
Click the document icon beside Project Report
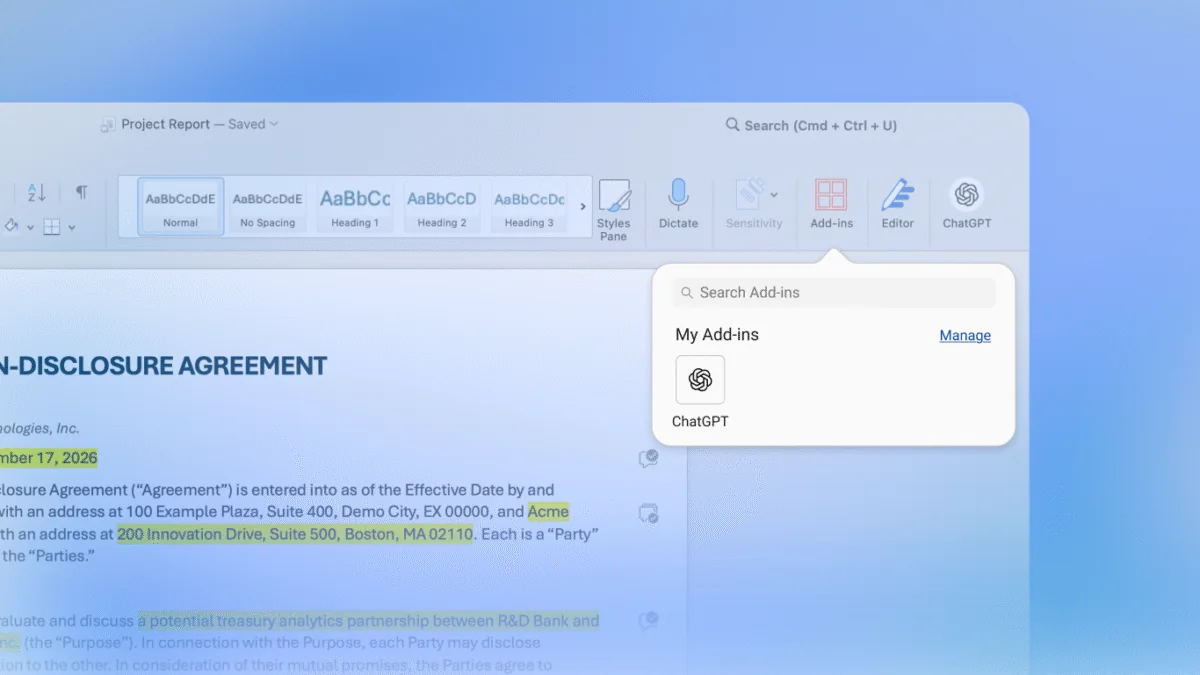click(x=108, y=125)
